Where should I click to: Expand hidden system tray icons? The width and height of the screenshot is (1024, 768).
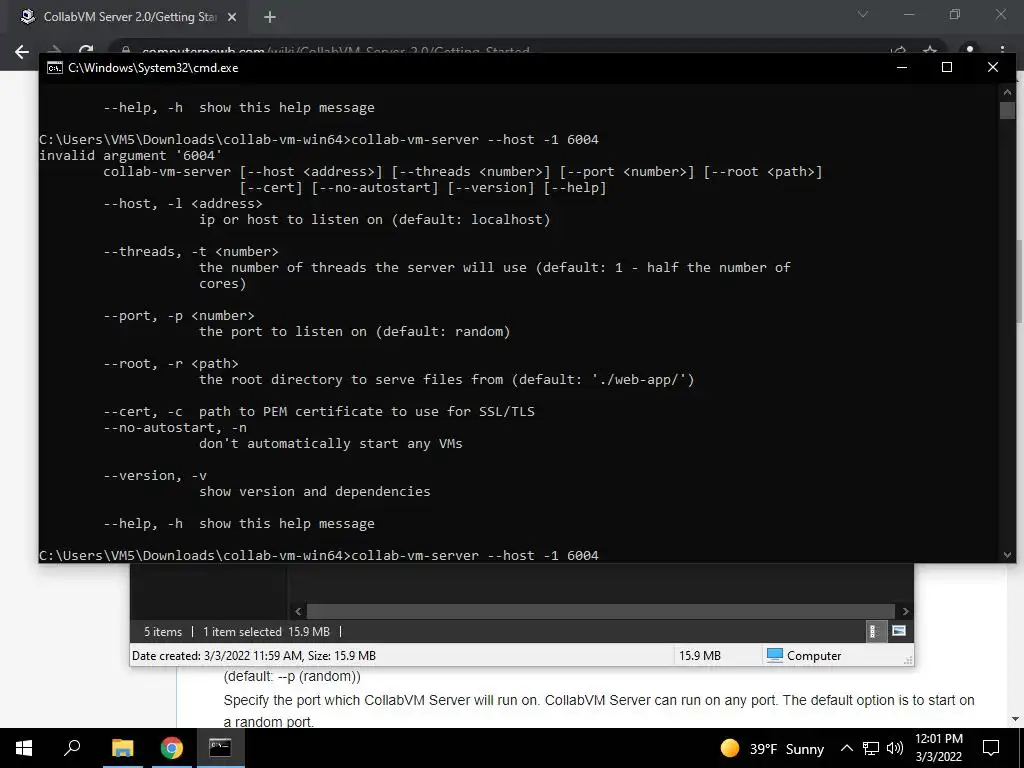pyautogui.click(x=846, y=748)
